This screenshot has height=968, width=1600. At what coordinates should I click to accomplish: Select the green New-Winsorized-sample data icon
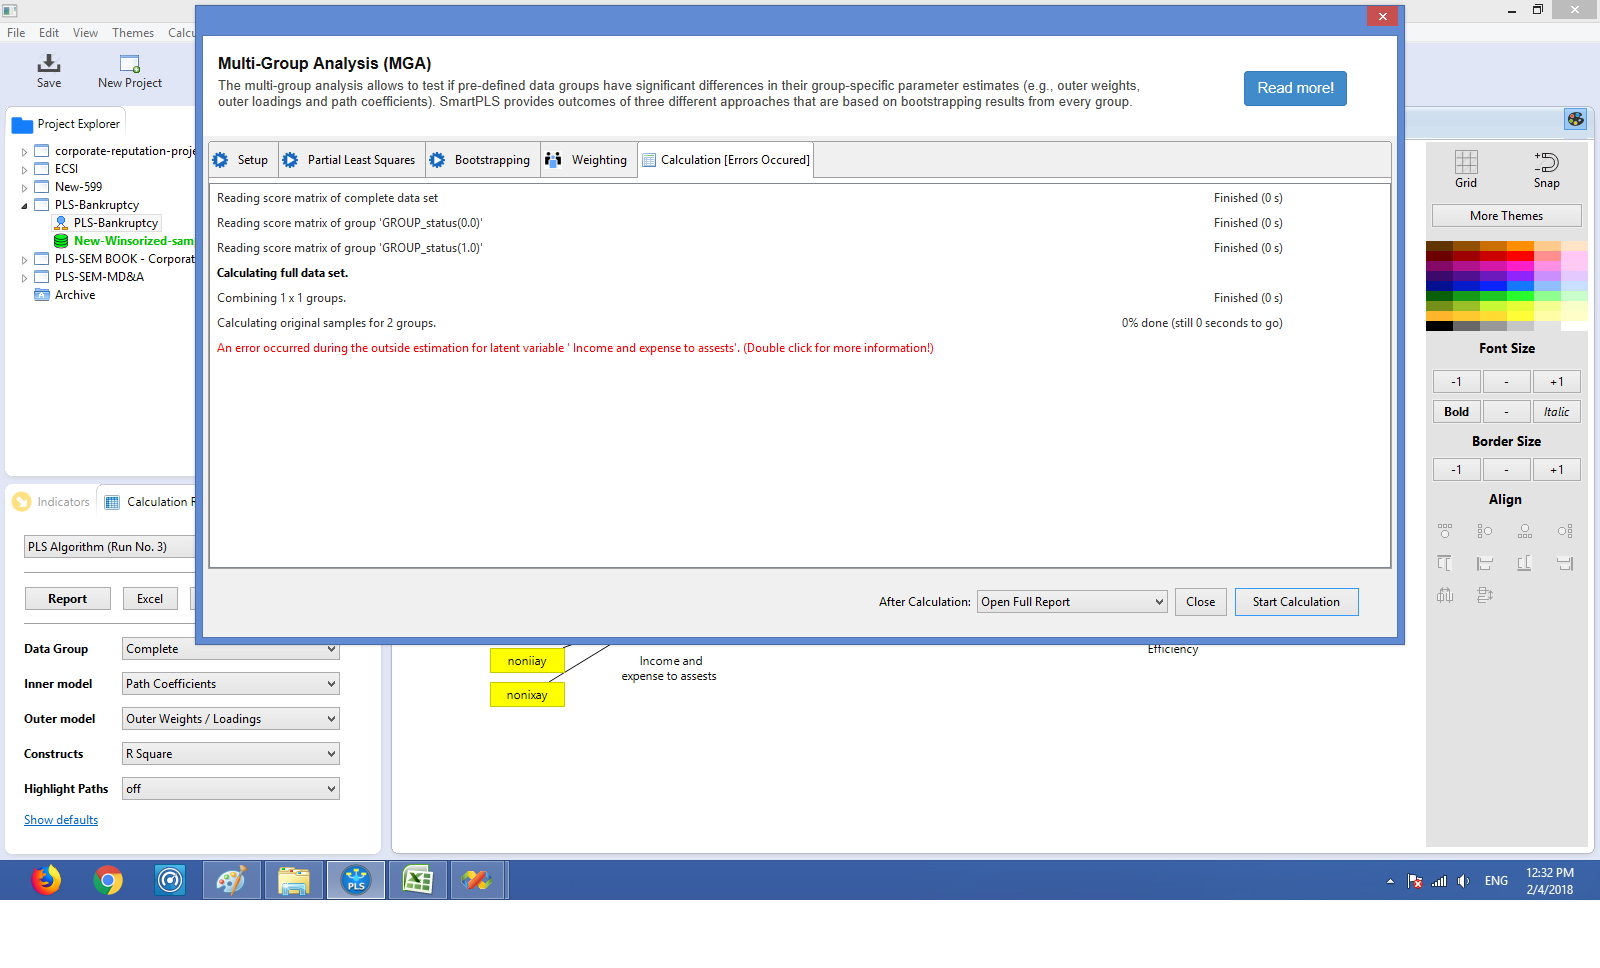(61, 241)
